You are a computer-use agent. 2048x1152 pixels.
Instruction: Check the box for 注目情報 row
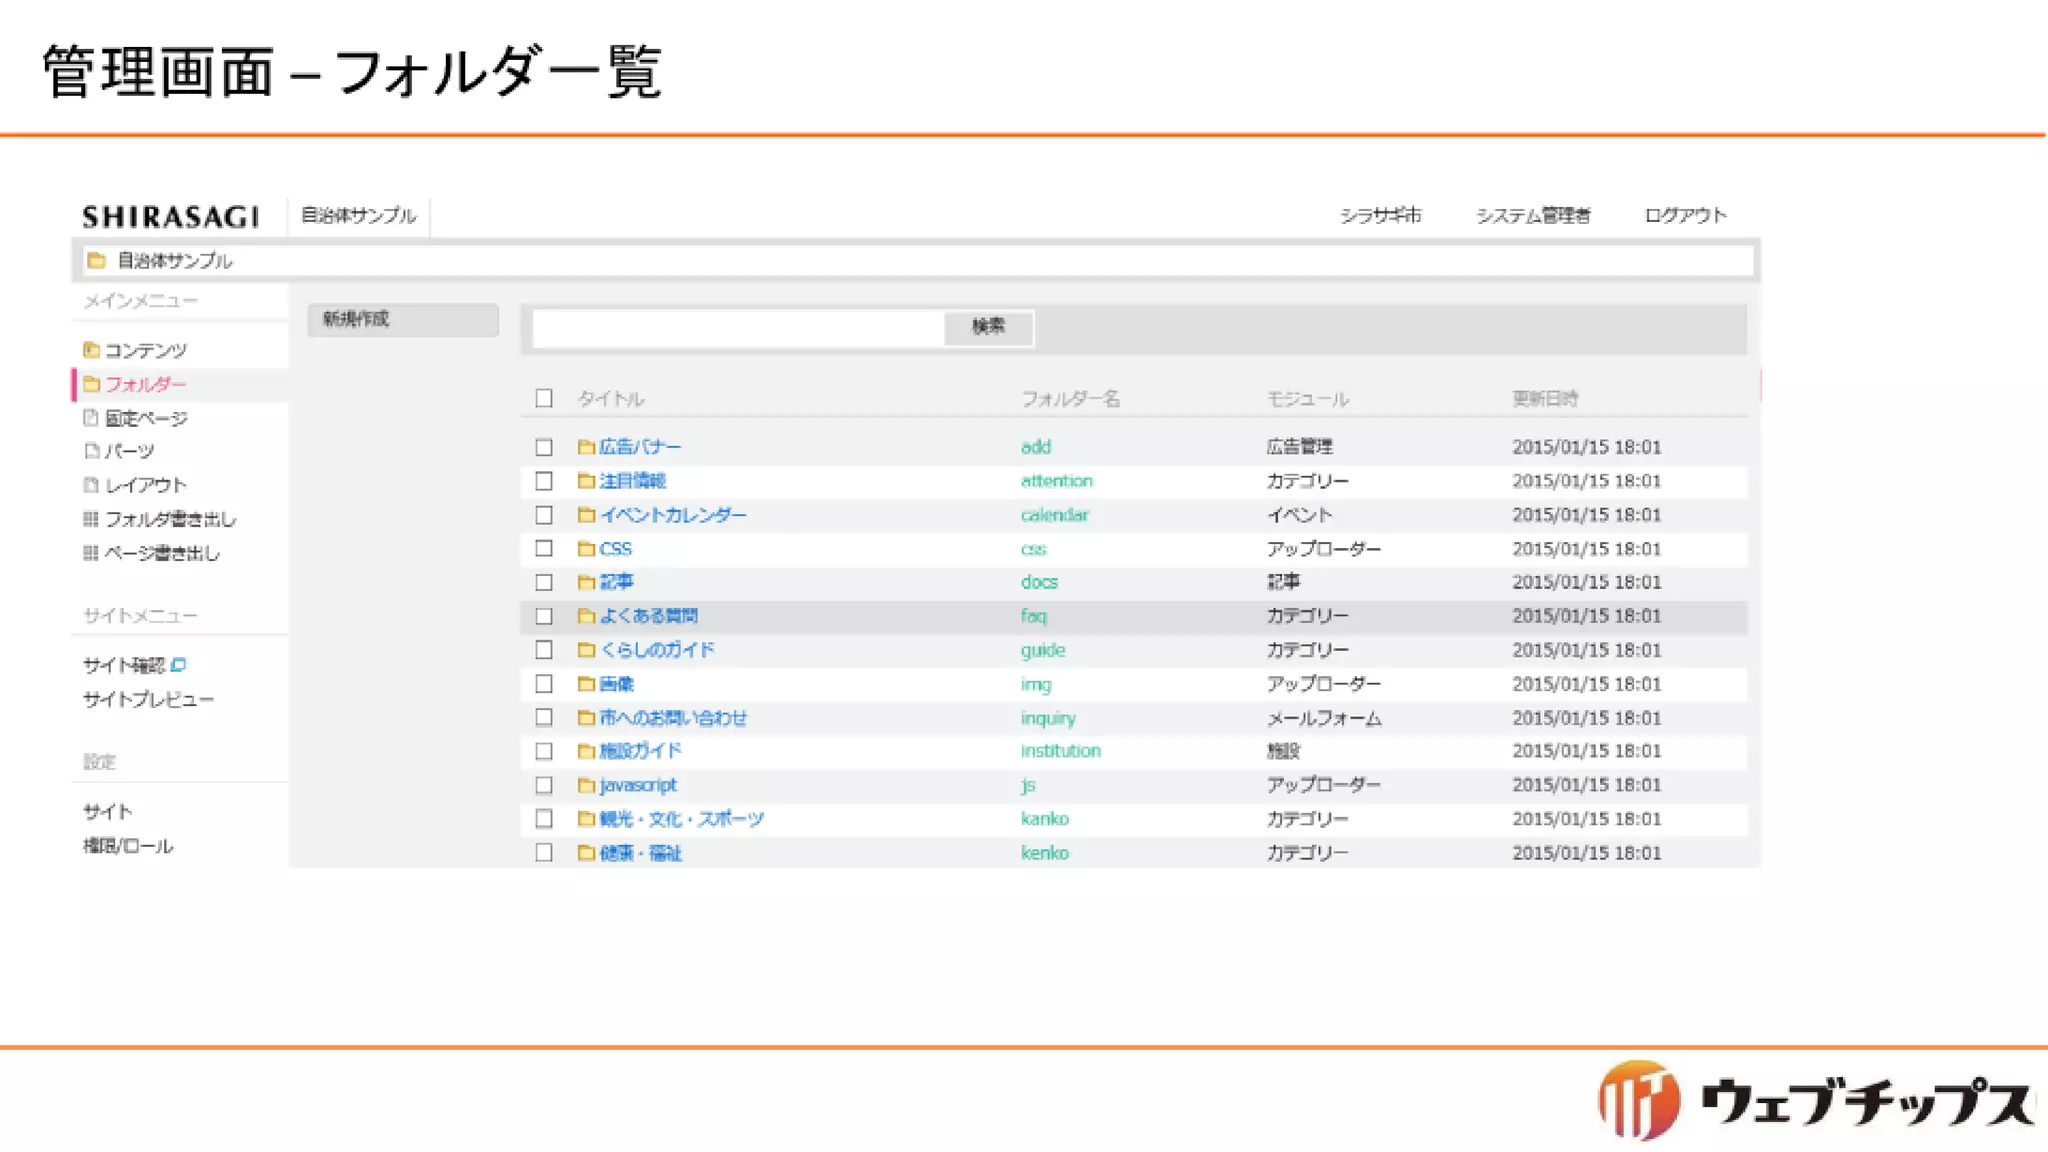pyautogui.click(x=544, y=481)
